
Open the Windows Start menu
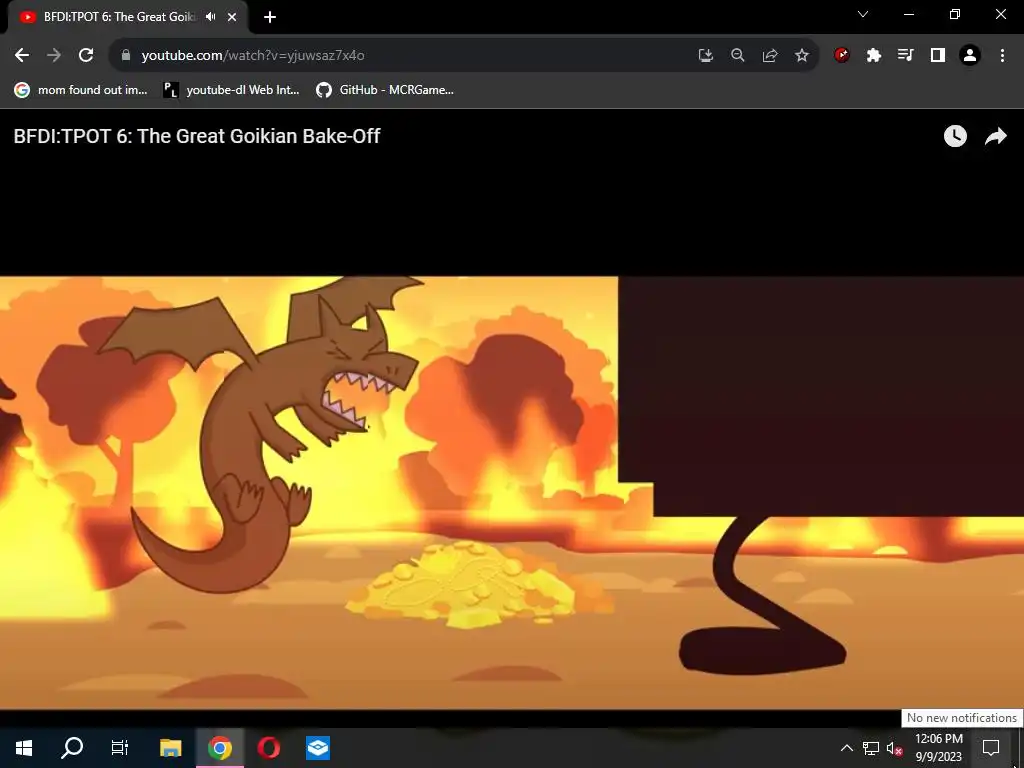(x=24, y=748)
